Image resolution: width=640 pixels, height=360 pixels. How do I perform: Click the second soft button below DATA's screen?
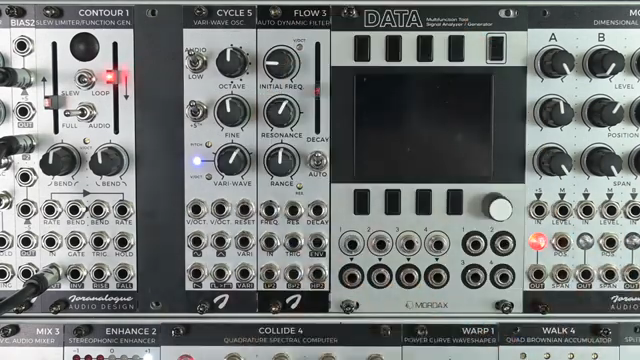coord(393,202)
